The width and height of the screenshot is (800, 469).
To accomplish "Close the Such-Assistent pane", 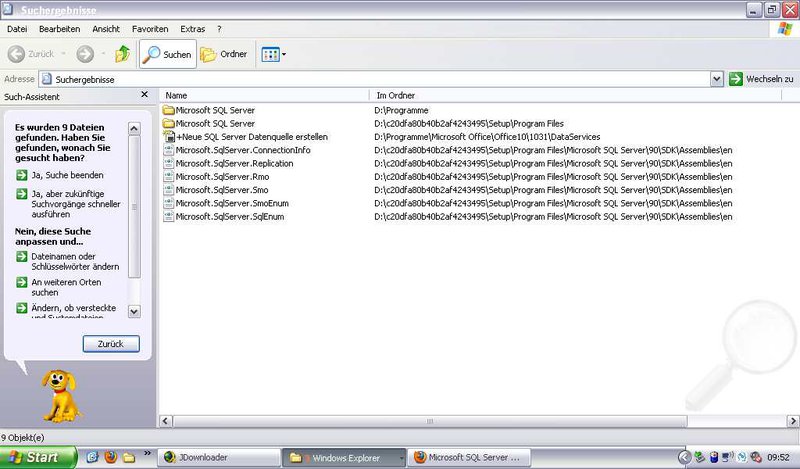I will 144,94.
